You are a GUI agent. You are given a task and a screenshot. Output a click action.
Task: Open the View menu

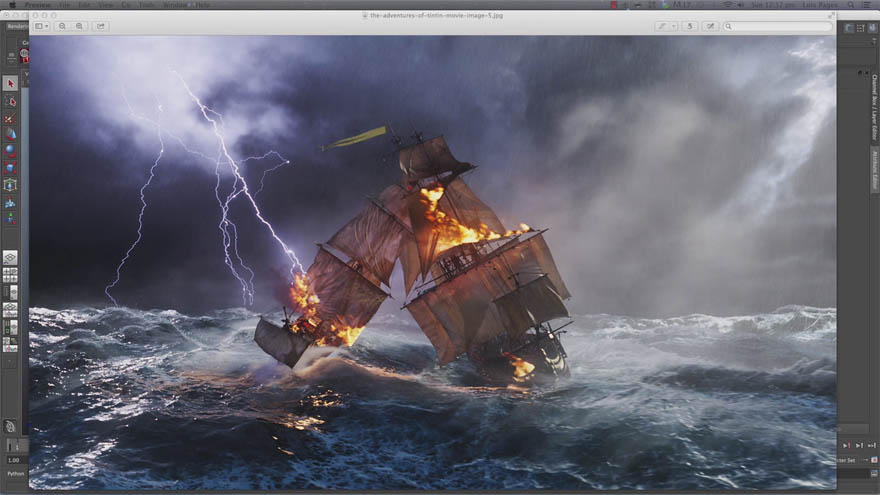pyautogui.click(x=106, y=4)
